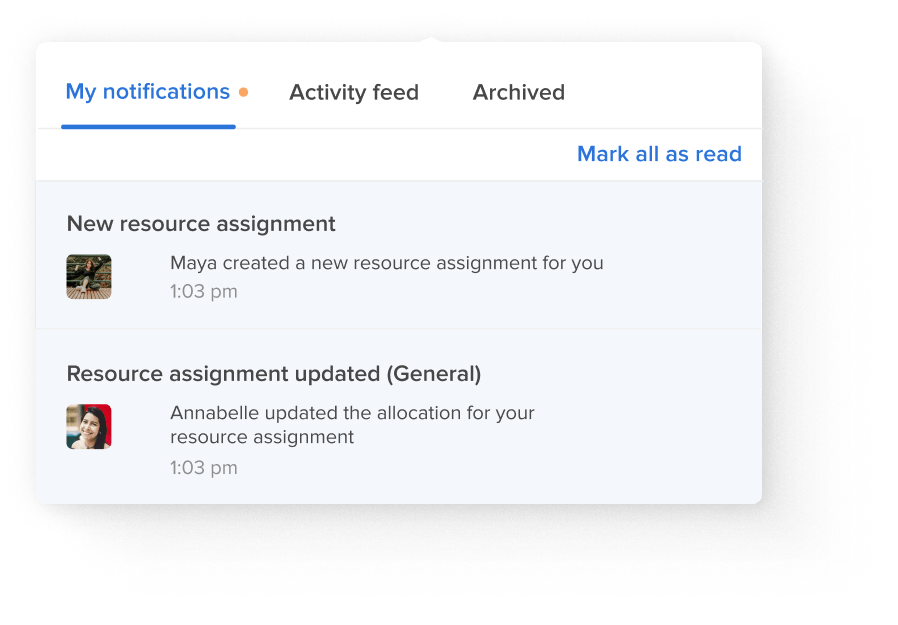The height and width of the screenshot is (625, 898).
Task: Click the Maya created a new resource assignment message
Action: (x=387, y=263)
